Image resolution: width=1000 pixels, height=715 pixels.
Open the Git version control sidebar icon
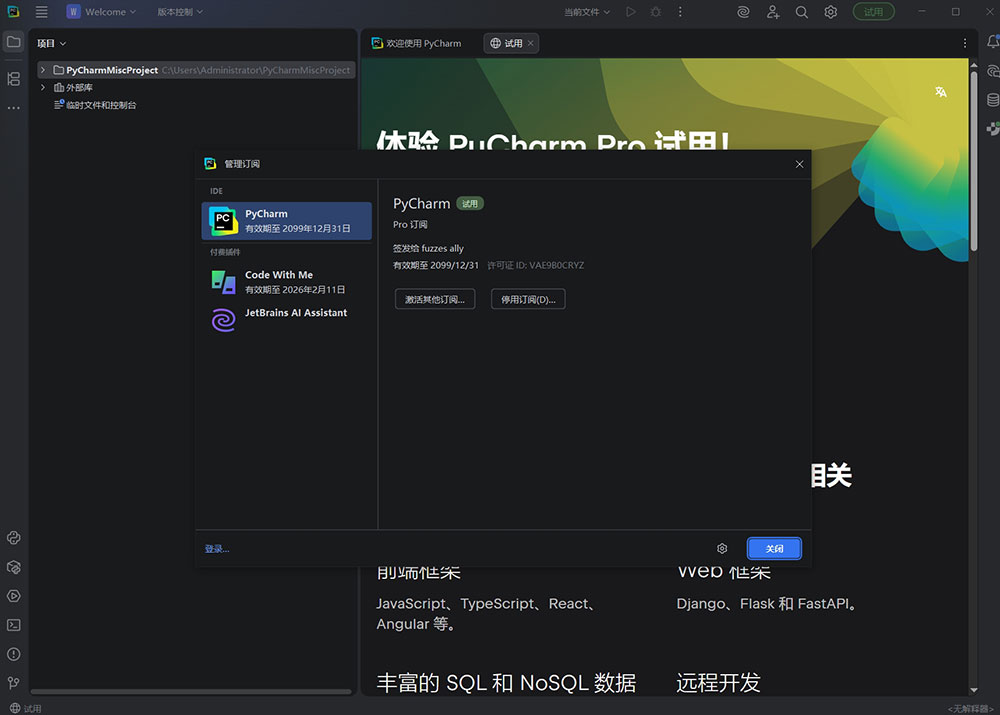tap(14, 683)
